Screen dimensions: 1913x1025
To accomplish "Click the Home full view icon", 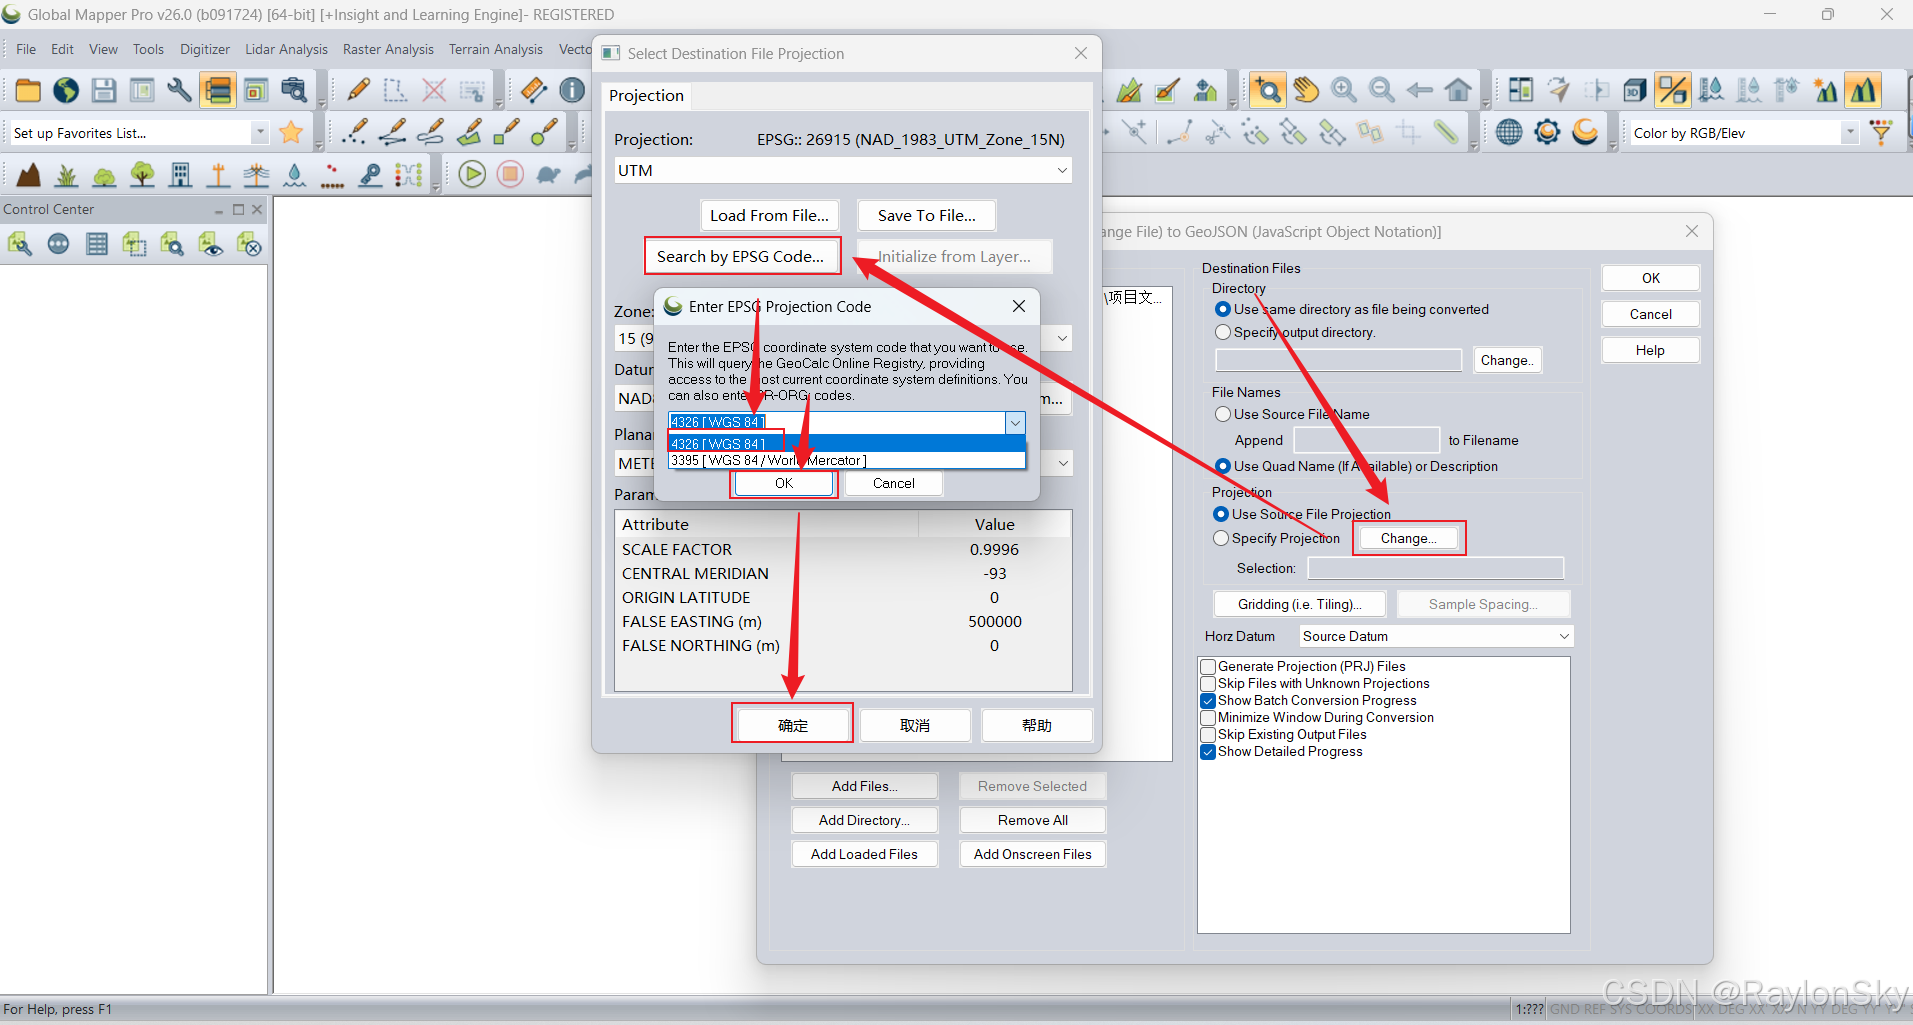I will tap(1458, 91).
